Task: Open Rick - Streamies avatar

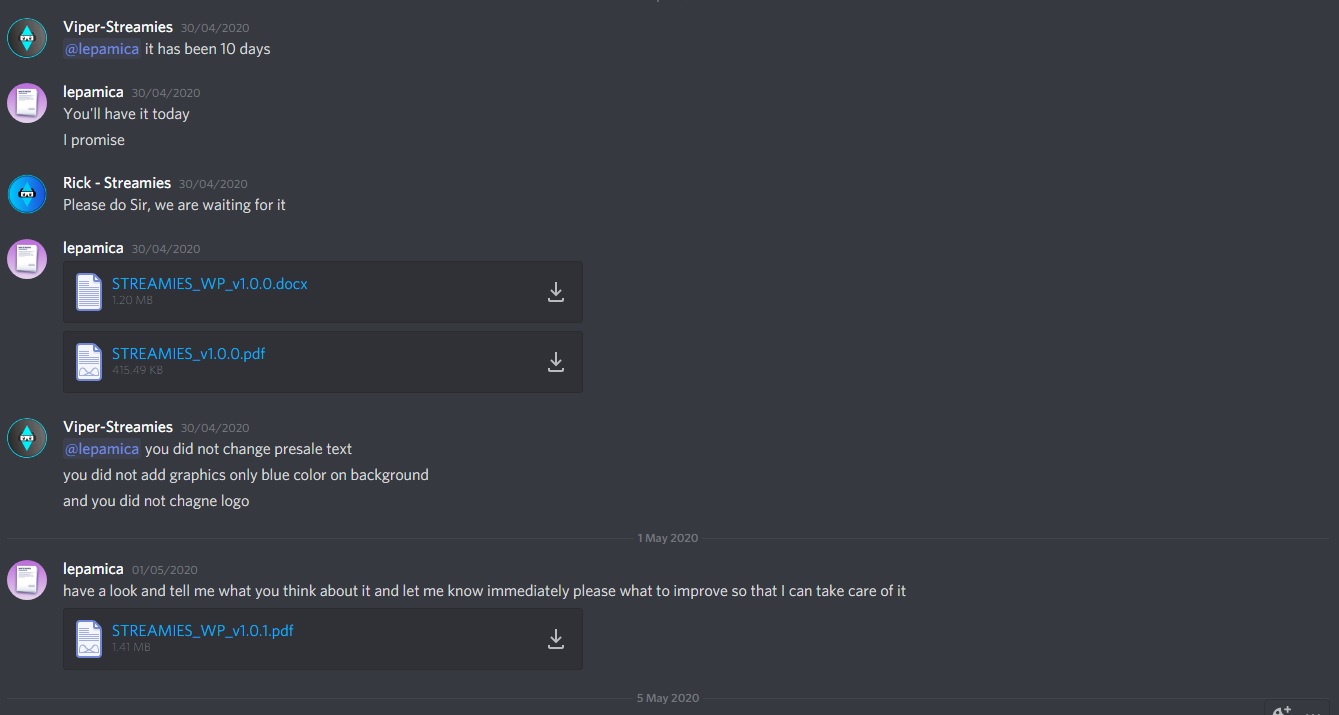Action: click(27, 194)
